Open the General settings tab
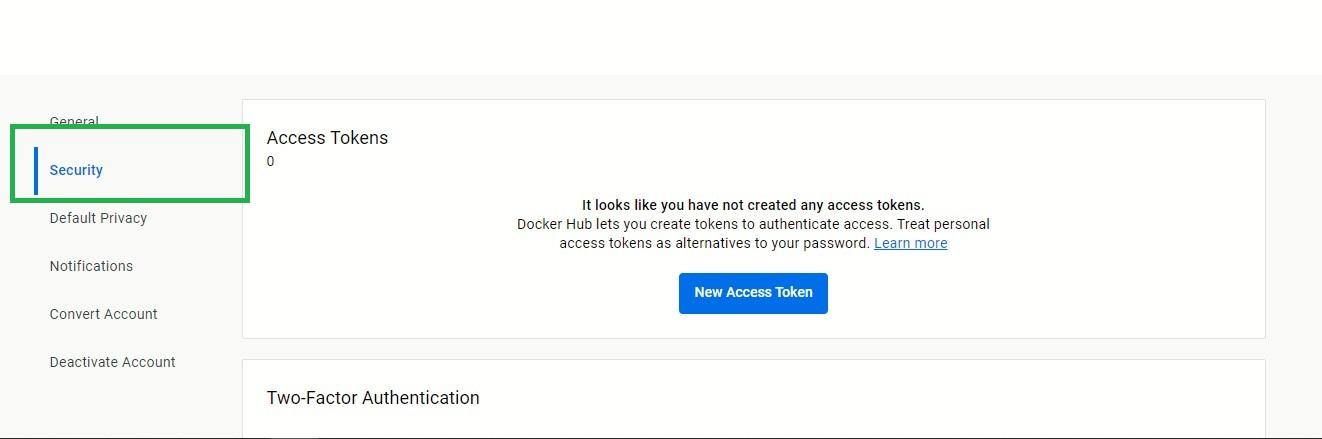1322x439 pixels. pyautogui.click(x=74, y=121)
